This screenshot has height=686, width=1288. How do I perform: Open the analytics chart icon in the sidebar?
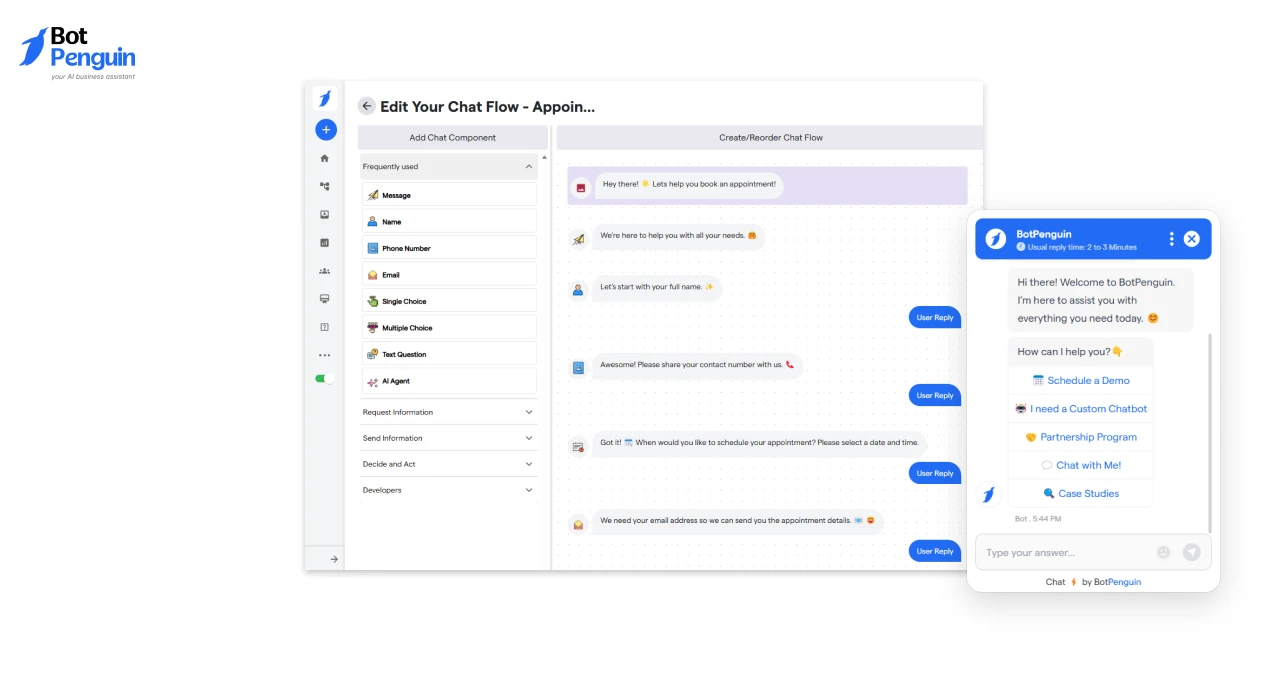(324, 242)
